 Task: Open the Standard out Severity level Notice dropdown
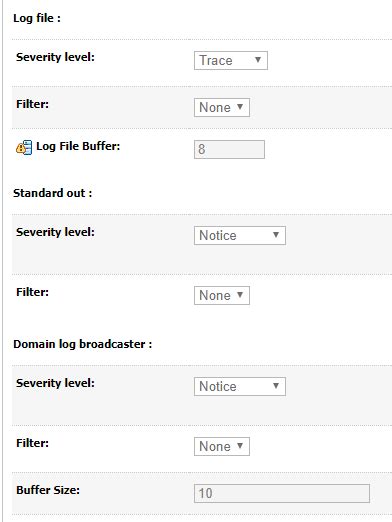(240, 235)
